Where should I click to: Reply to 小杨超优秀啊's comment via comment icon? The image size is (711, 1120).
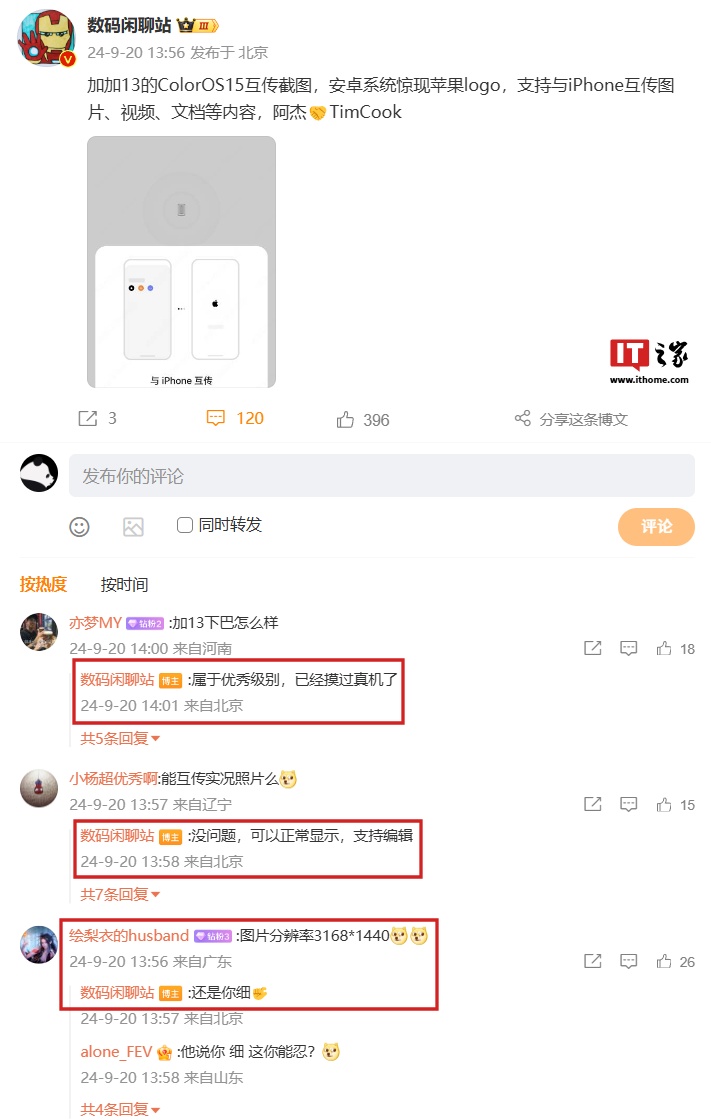[628, 804]
